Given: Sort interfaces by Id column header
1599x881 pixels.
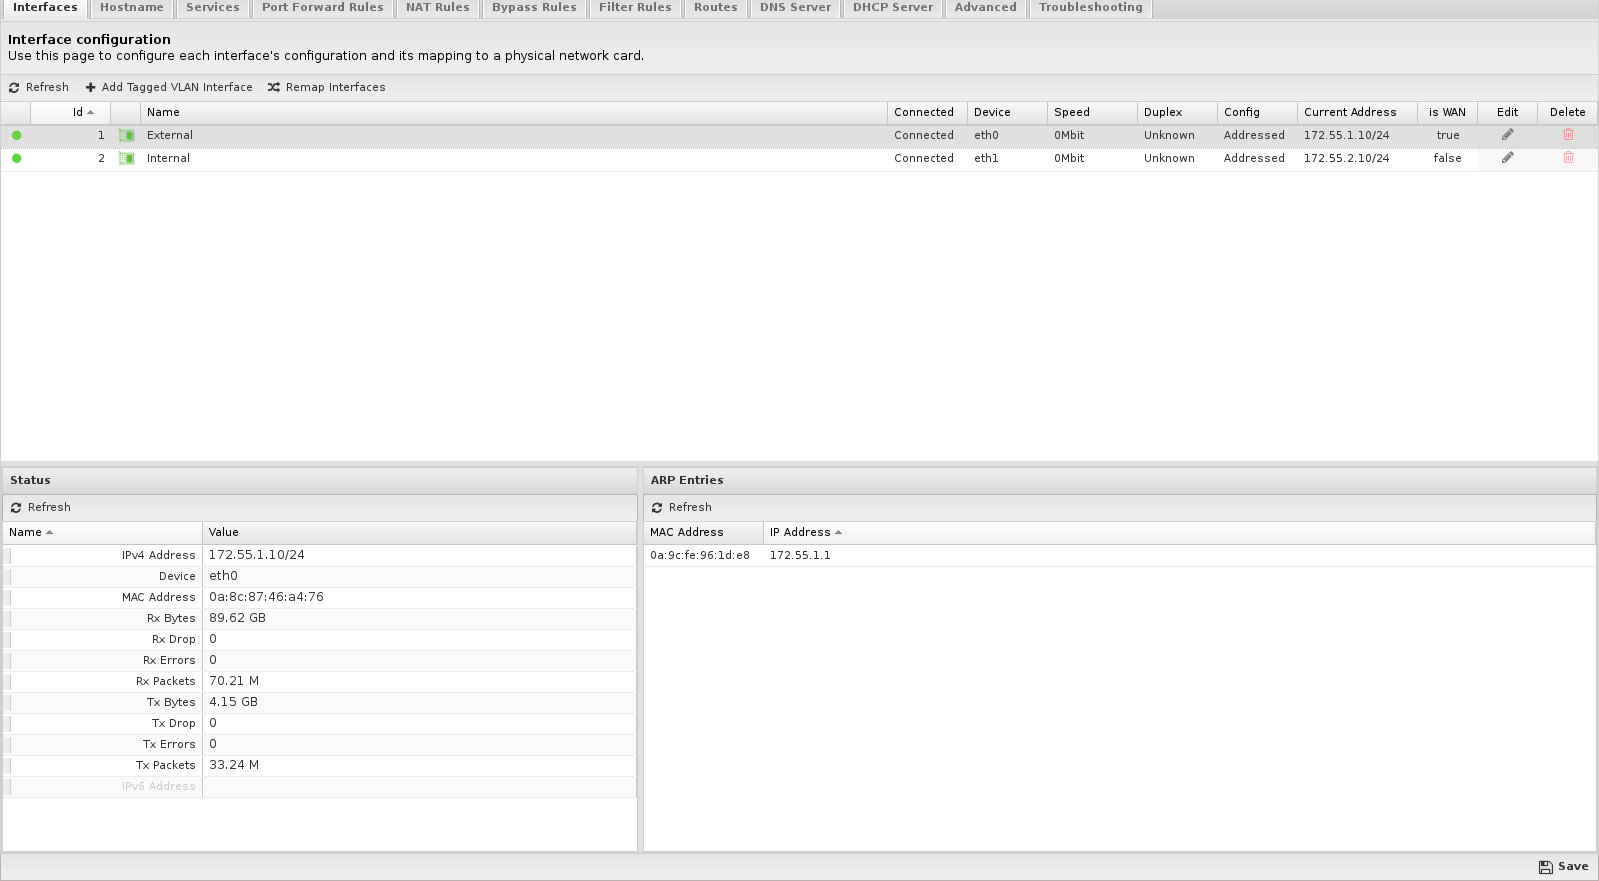Looking at the screenshot, I should [x=78, y=112].
